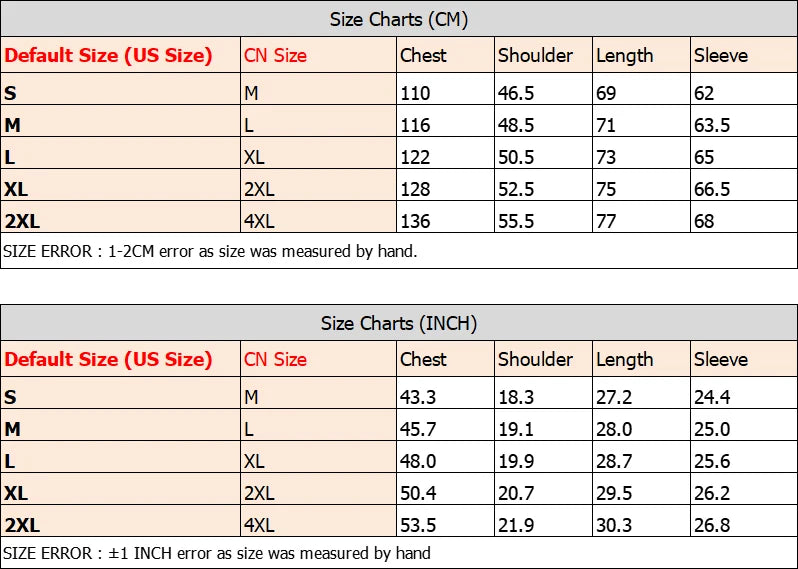The image size is (798, 569).
Task: Select the Chest header in the CM table
Action: tap(423, 55)
